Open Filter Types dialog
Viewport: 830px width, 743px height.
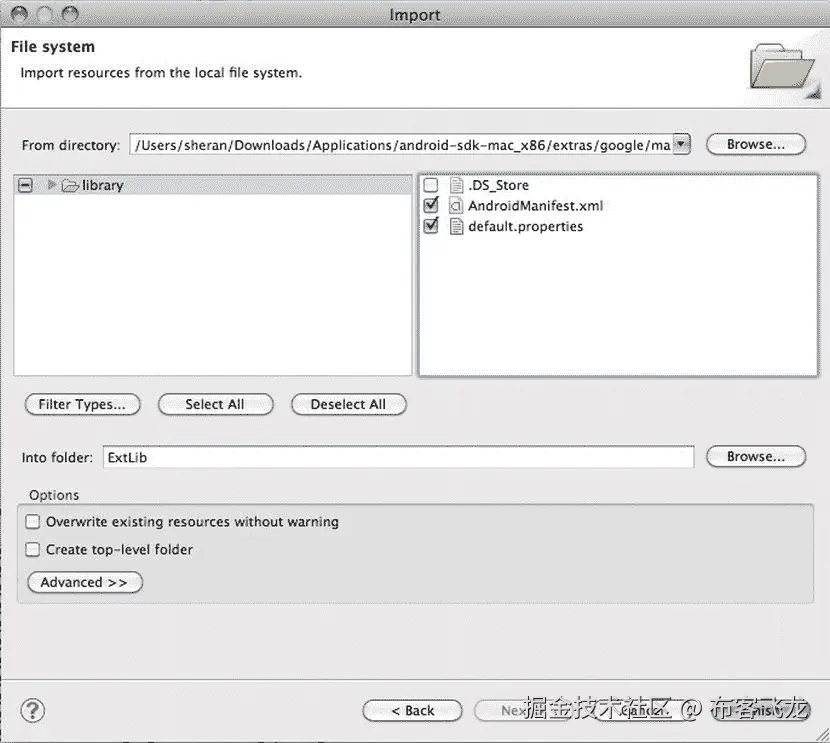(x=83, y=404)
